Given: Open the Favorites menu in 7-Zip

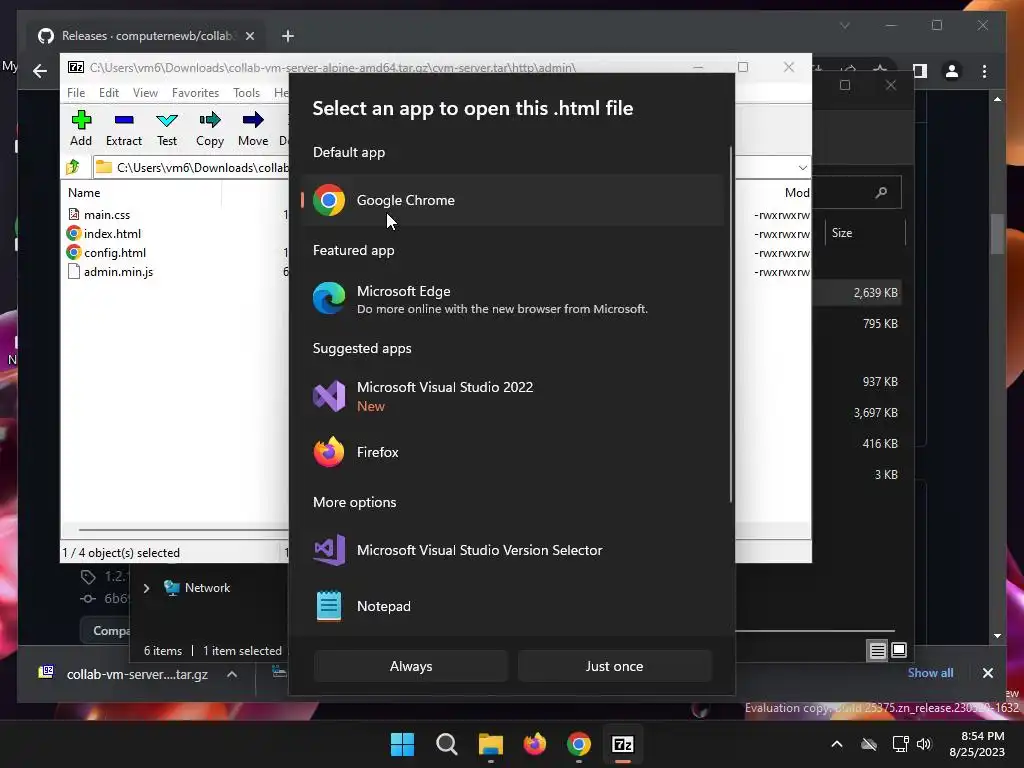Looking at the screenshot, I should click(x=195, y=93).
